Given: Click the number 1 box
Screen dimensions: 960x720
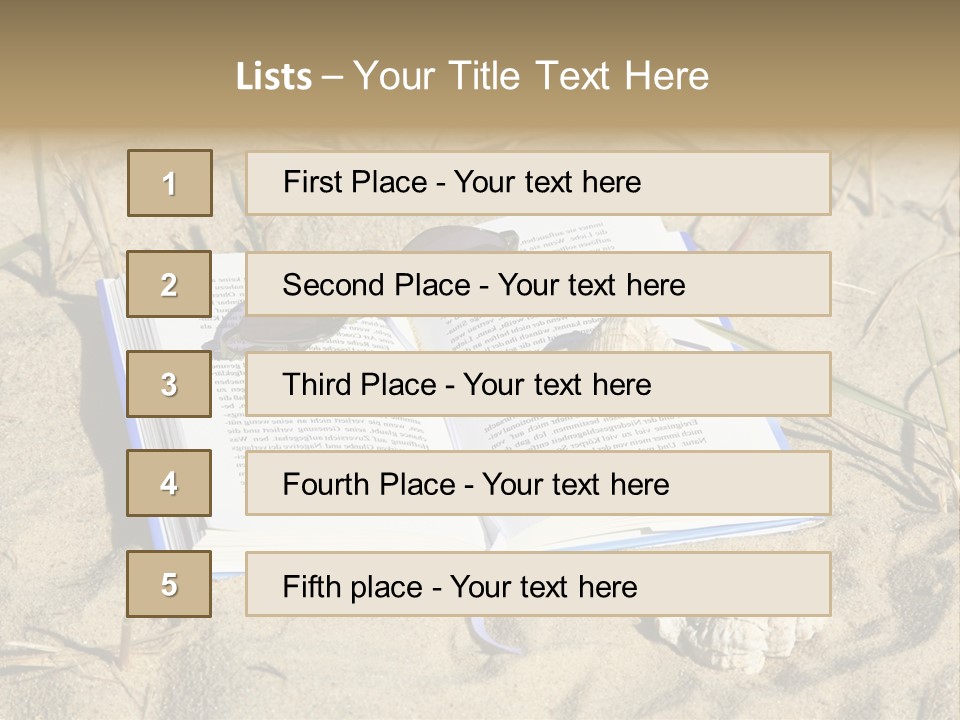Looking at the screenshot, I should pyautogui.click(x=170, y=183).
